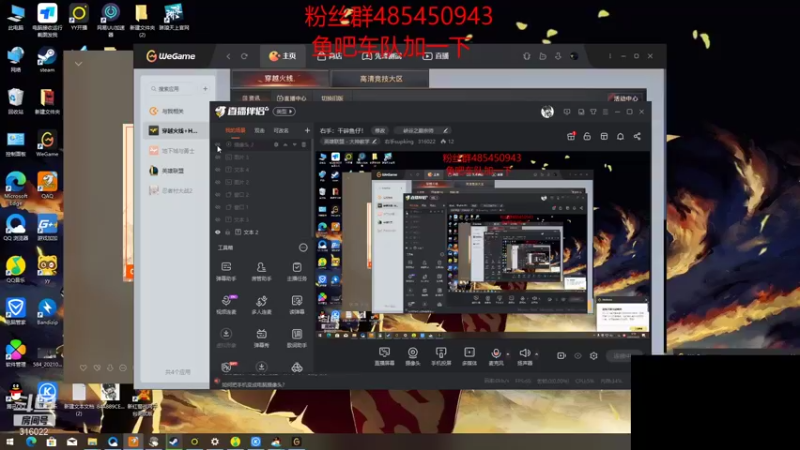Switch to the WeGame 主页 tab
Screen dimensions: 800x450
coord(283,56)
